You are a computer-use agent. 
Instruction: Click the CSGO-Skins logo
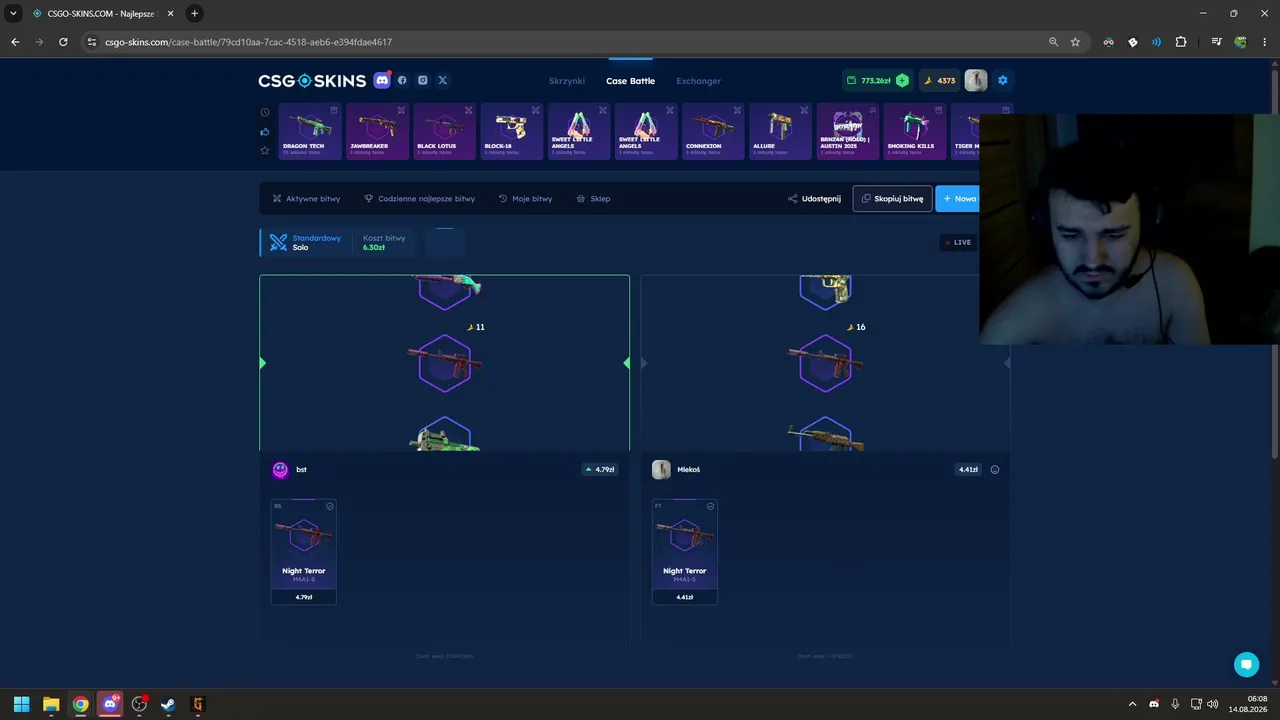[312, 80]
